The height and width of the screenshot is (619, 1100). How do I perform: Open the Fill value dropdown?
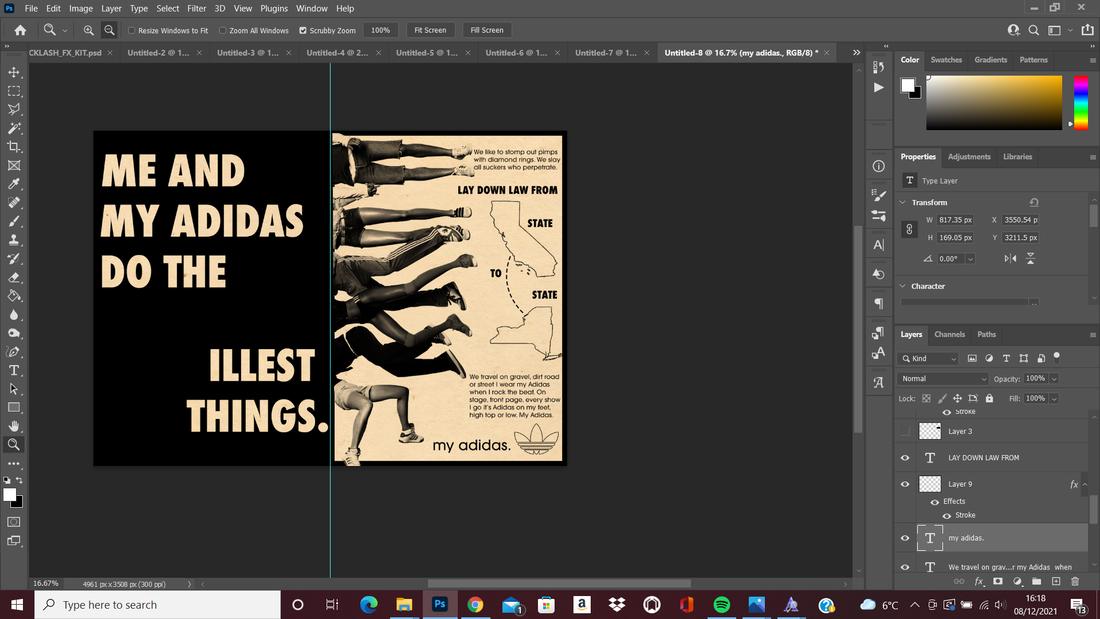(1054, 398)
